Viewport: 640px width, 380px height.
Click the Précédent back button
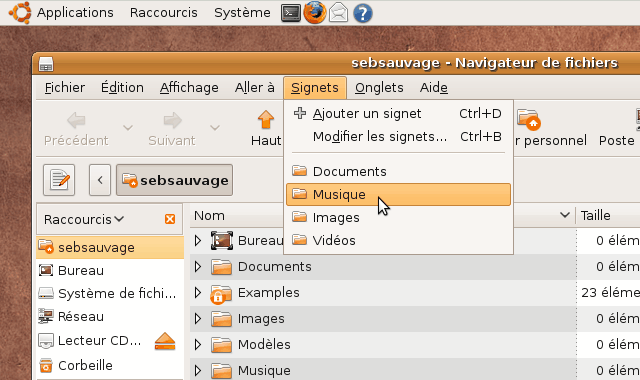pyautogui.click(x=76, y=129)
